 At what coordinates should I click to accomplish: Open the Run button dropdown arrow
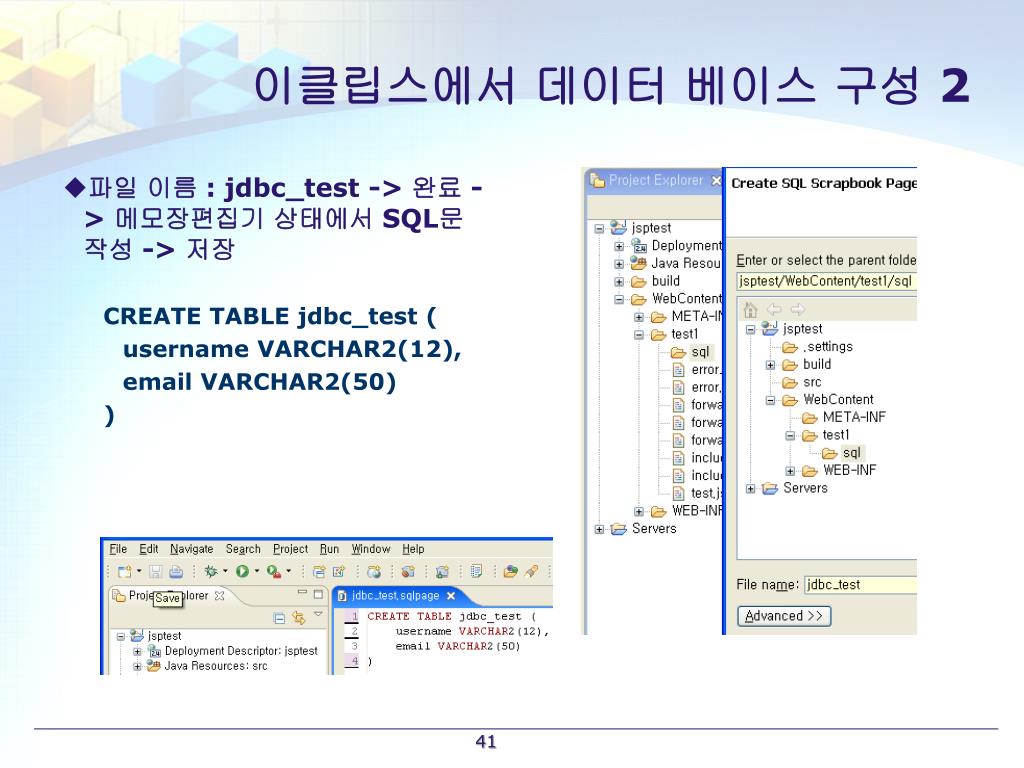click(257, 571)
